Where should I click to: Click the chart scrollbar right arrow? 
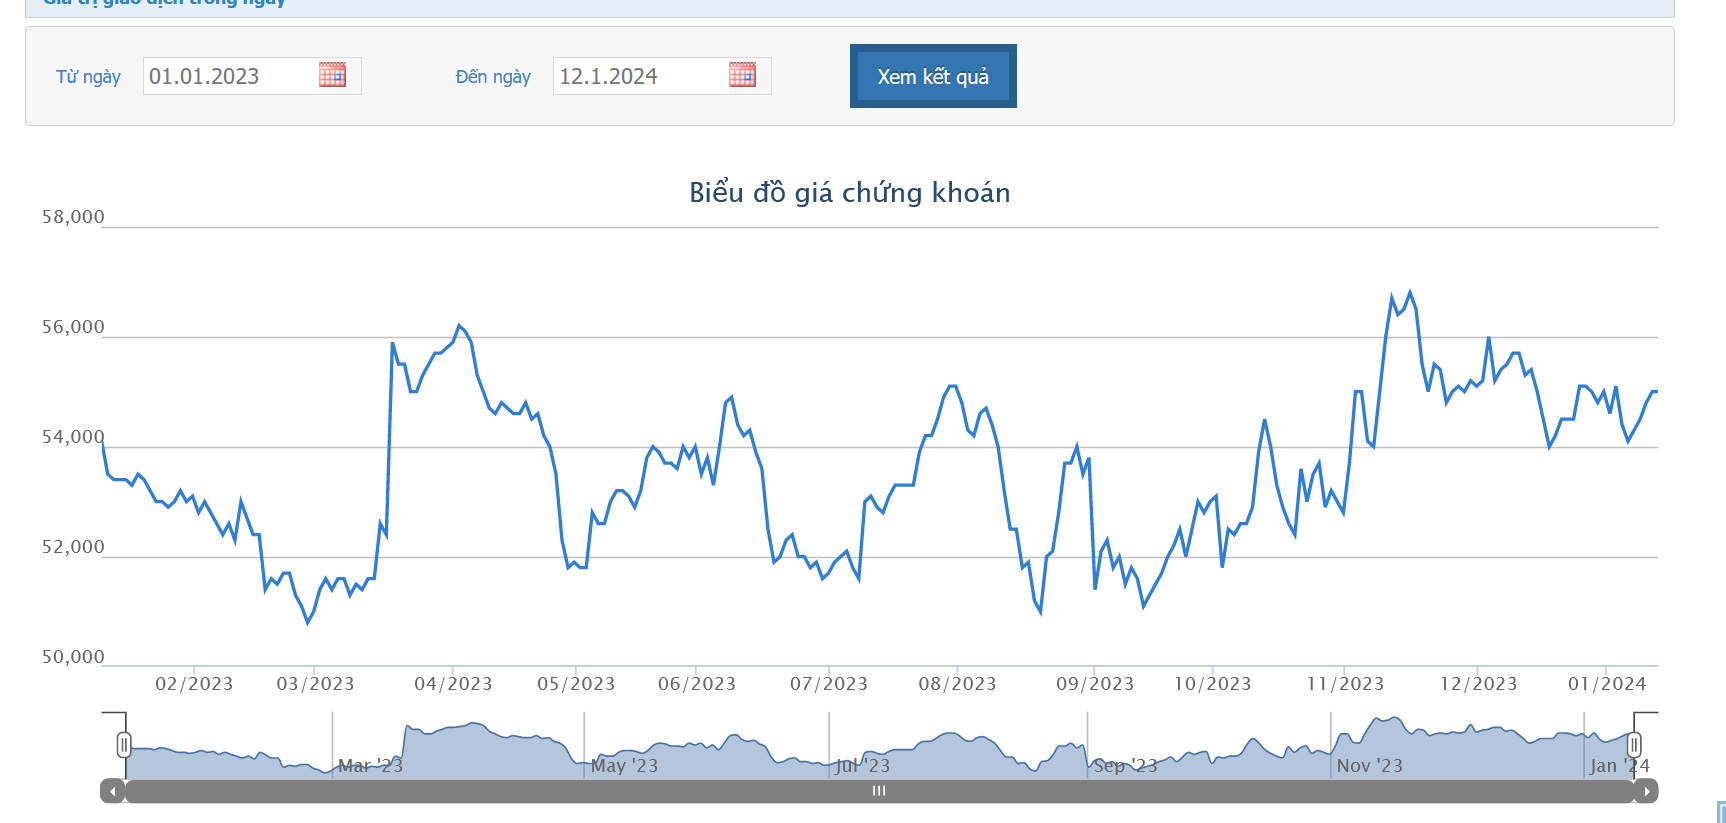tap(1646, 791)
